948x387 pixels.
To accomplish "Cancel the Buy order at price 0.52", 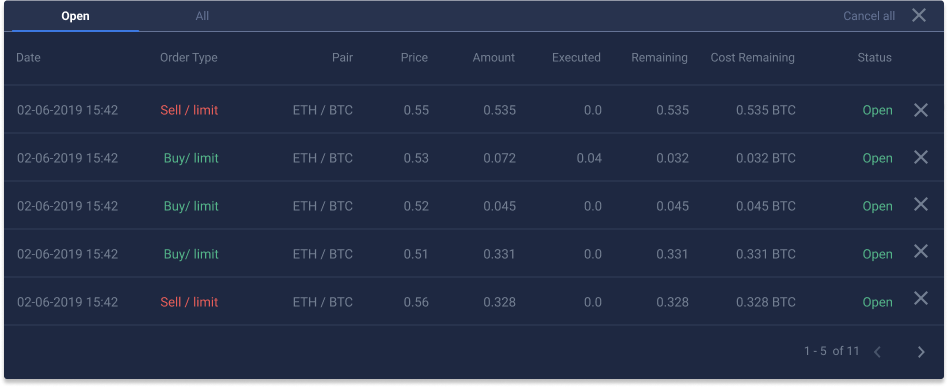I will pos(920,204).
